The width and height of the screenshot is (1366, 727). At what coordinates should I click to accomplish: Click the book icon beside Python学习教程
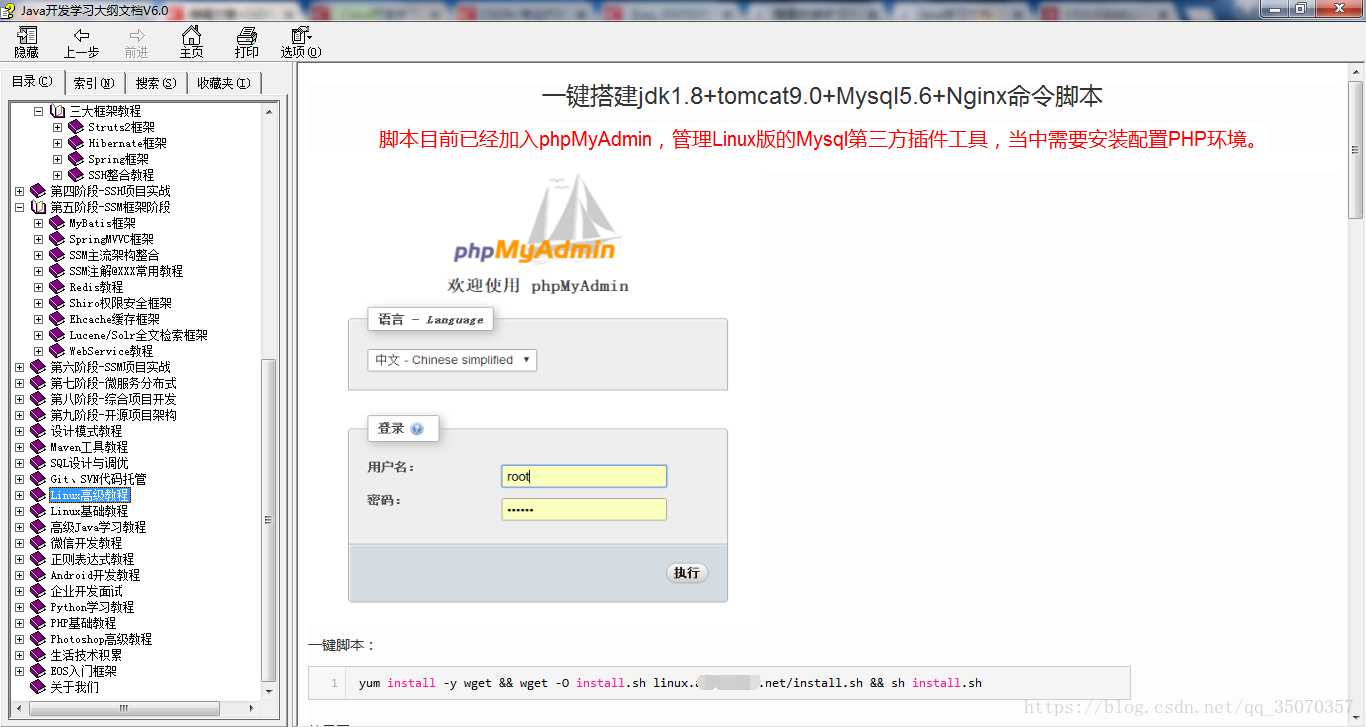[x=38, y=607]
